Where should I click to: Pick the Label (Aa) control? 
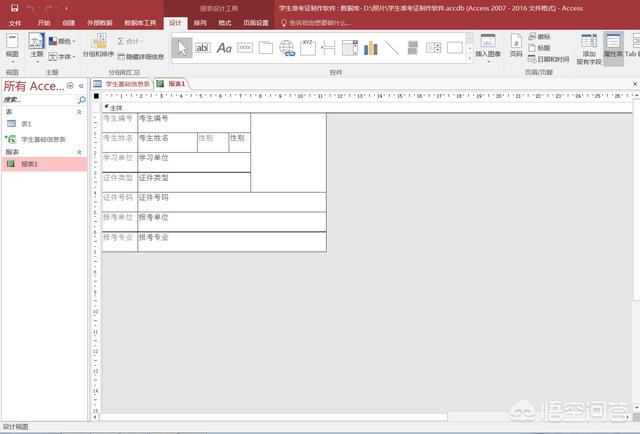point(224,48)
